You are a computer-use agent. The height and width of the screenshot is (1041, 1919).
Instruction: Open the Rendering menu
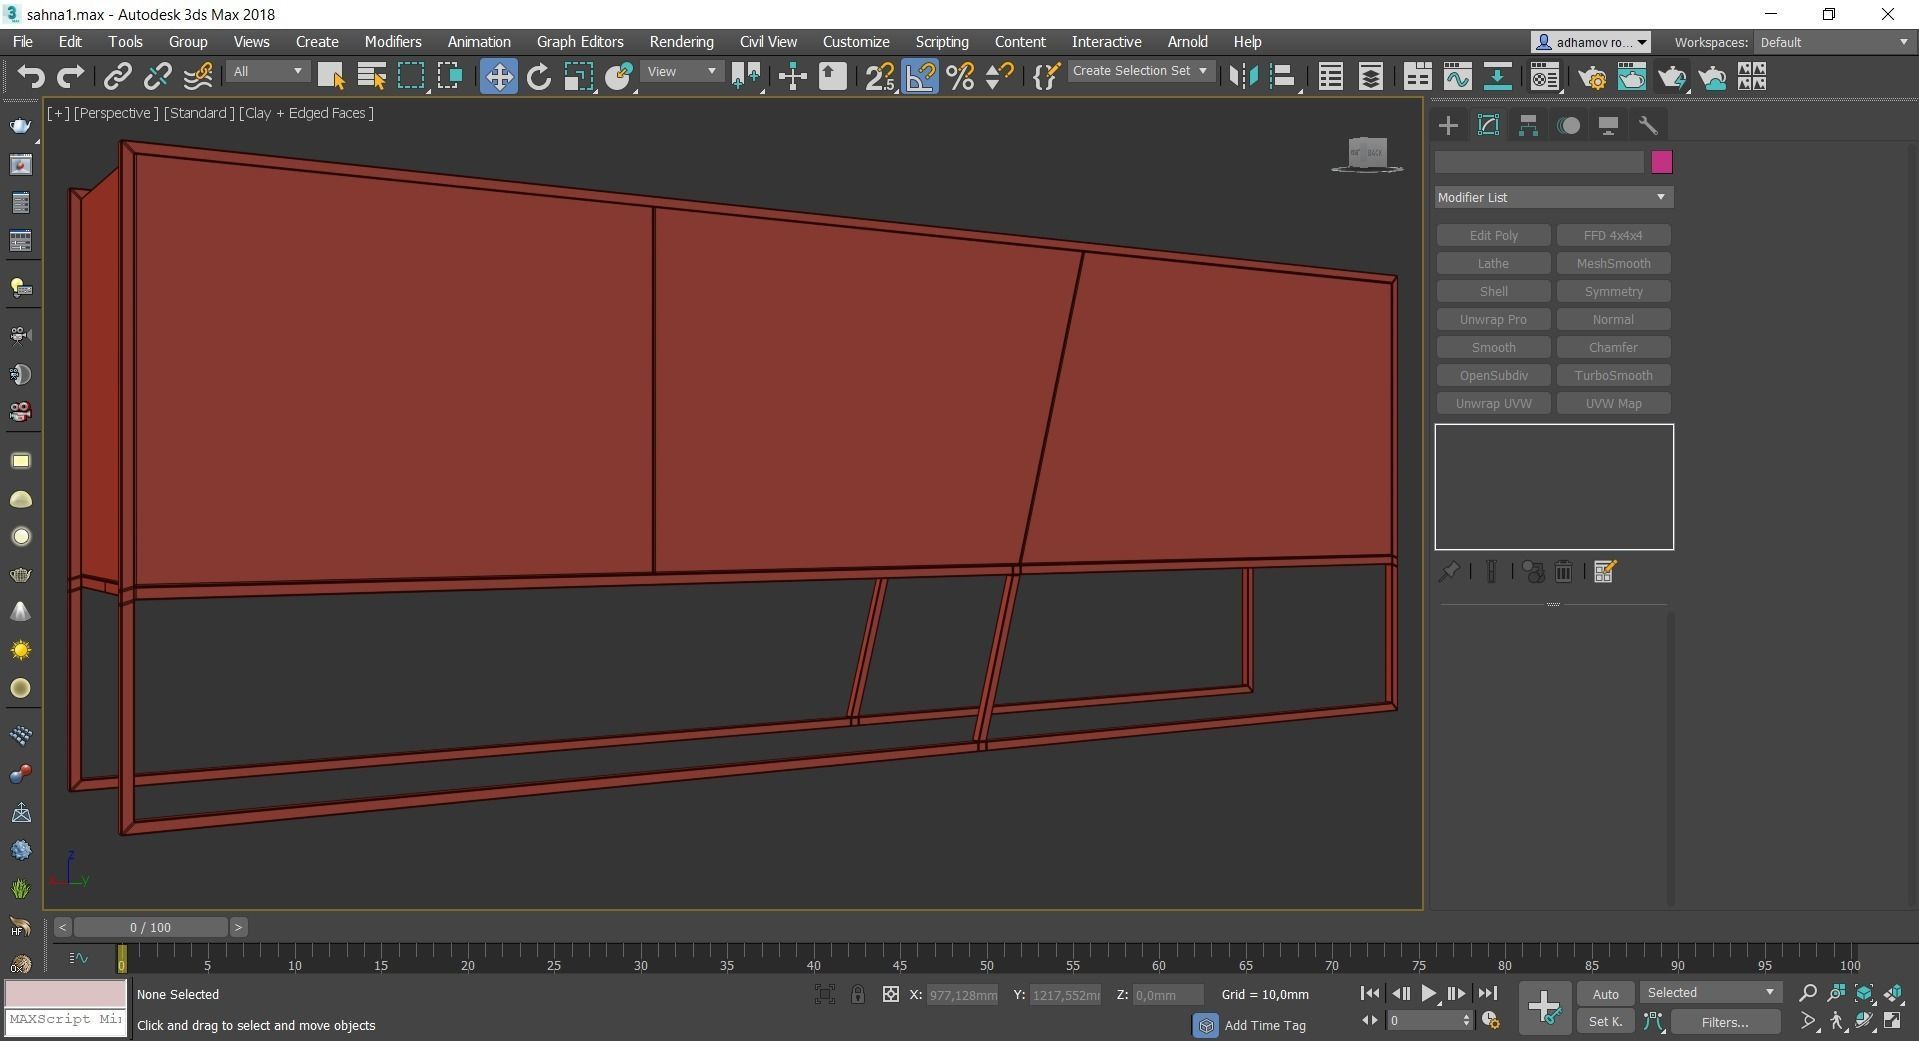click(x=681, y=42)
